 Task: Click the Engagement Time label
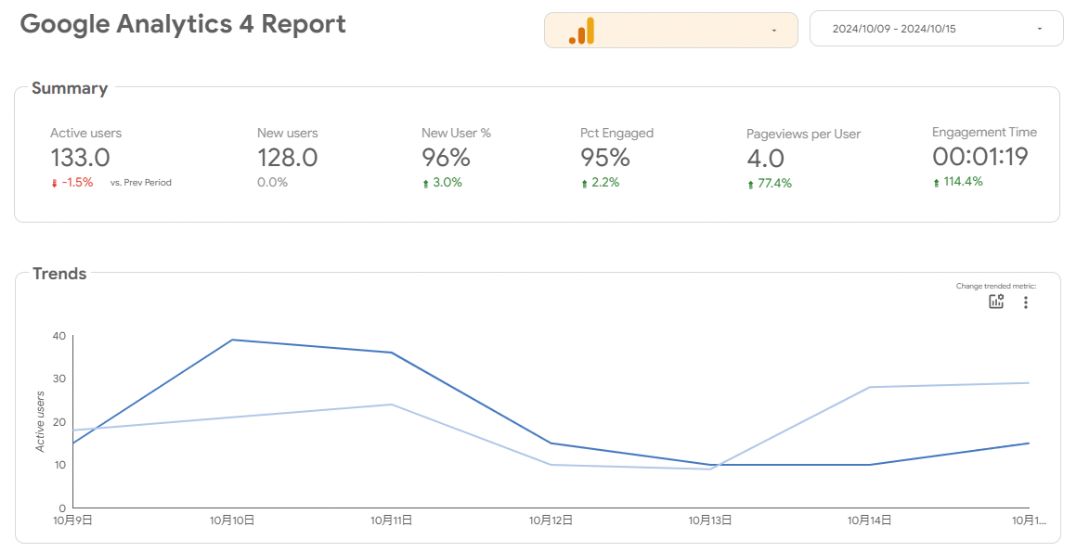[984, 133]
